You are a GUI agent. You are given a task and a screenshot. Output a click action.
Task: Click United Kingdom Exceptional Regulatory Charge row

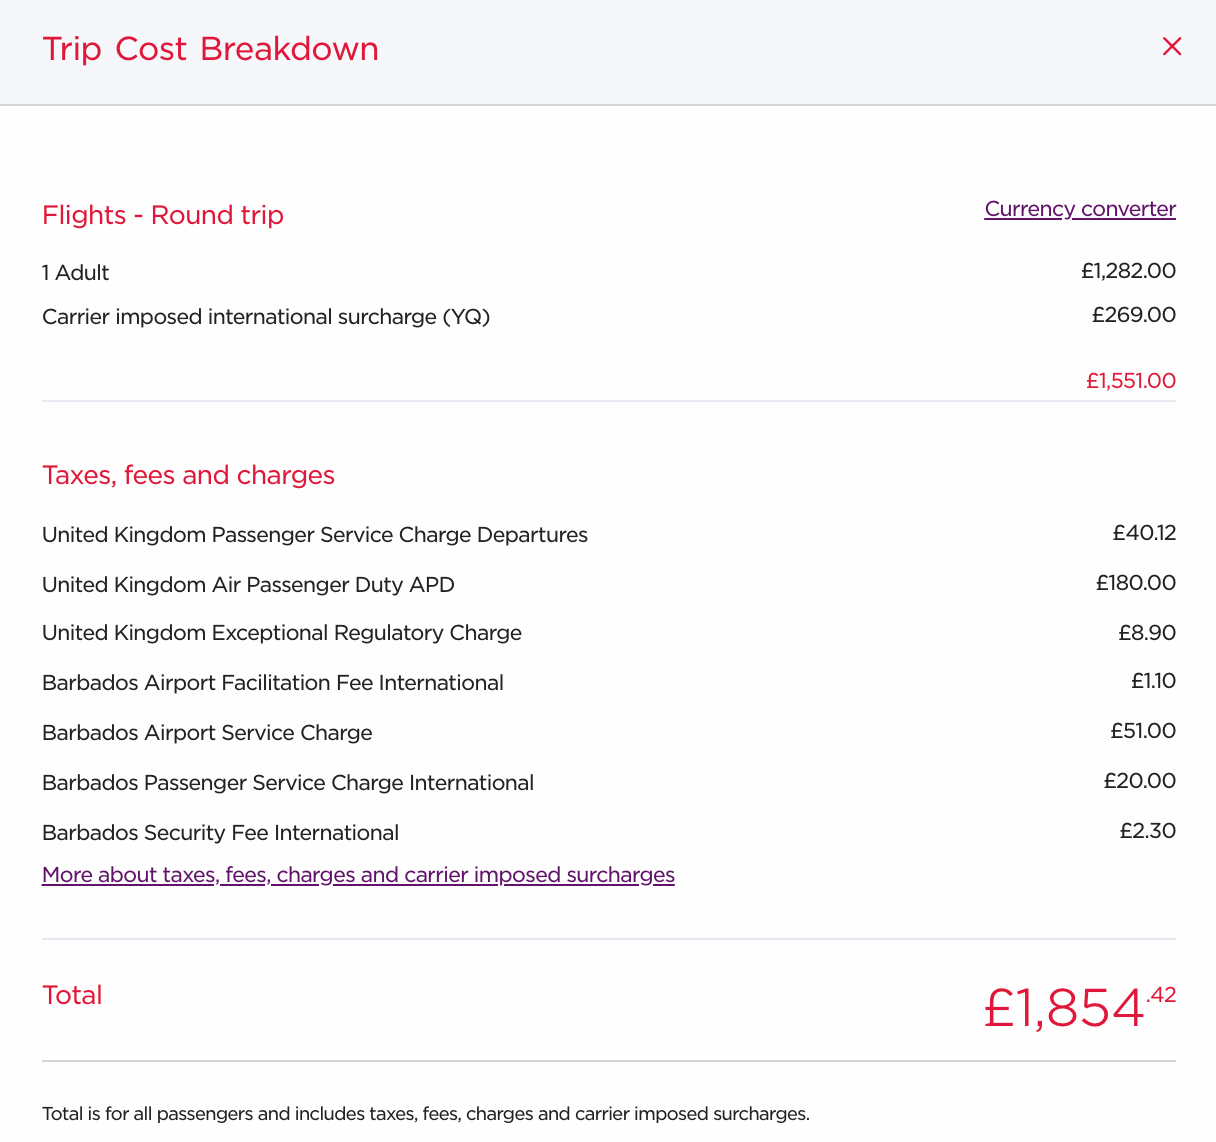click(x=609, y=633)
